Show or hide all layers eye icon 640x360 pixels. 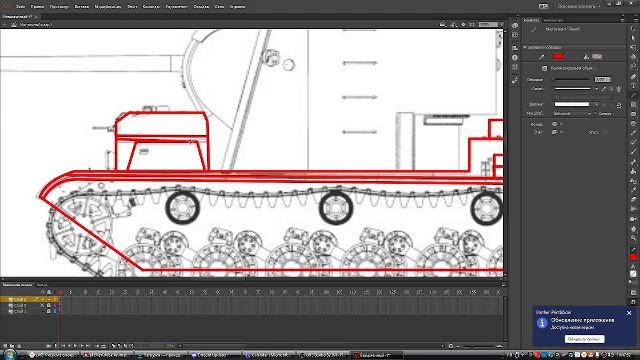(x=42, y=292)
